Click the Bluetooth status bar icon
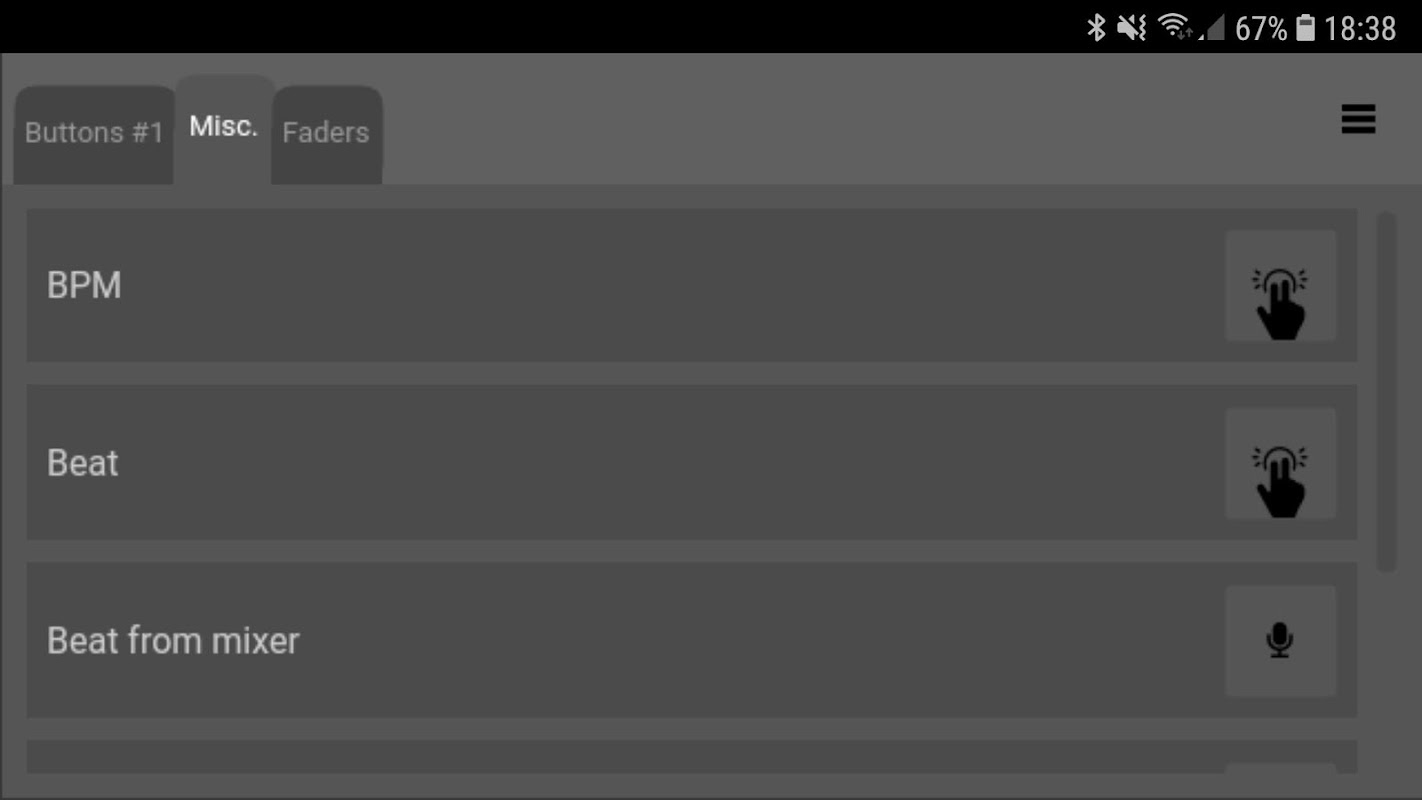 [x=1097, y=28]
